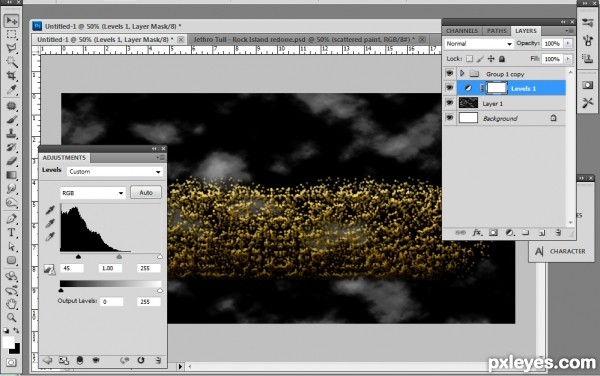The image size is (600, 376).
Task: Click the midtone gray input slider
Action: pos(119,257)
